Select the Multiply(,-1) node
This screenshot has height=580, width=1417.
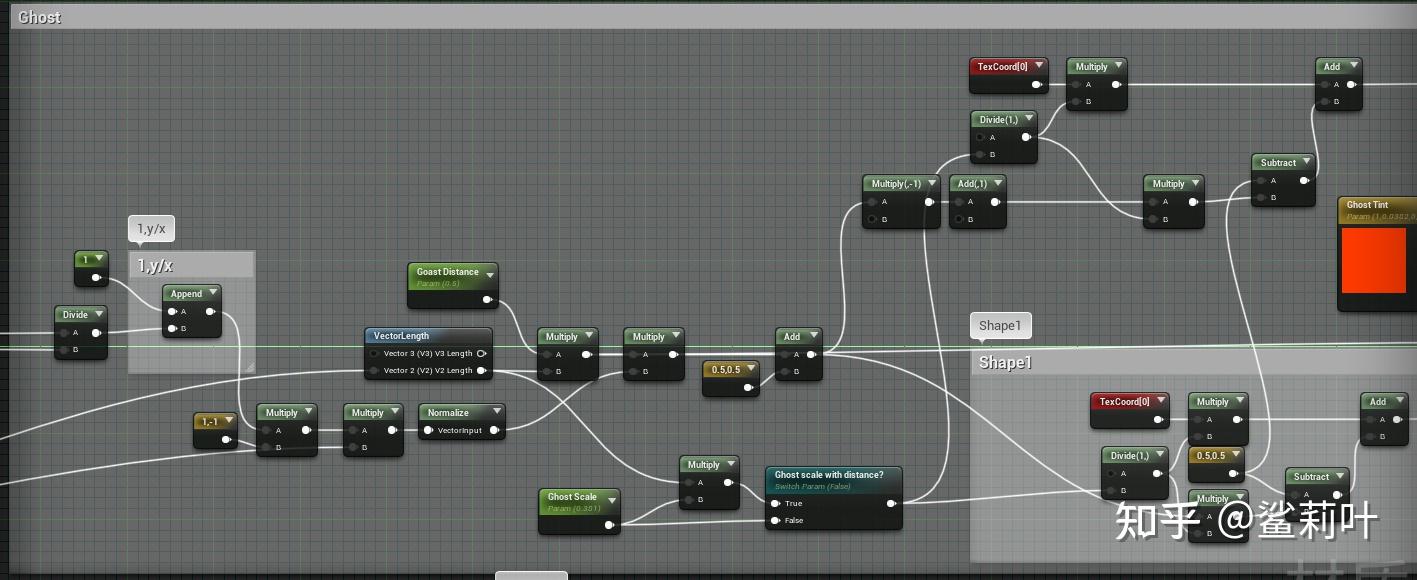click(895, 184)
